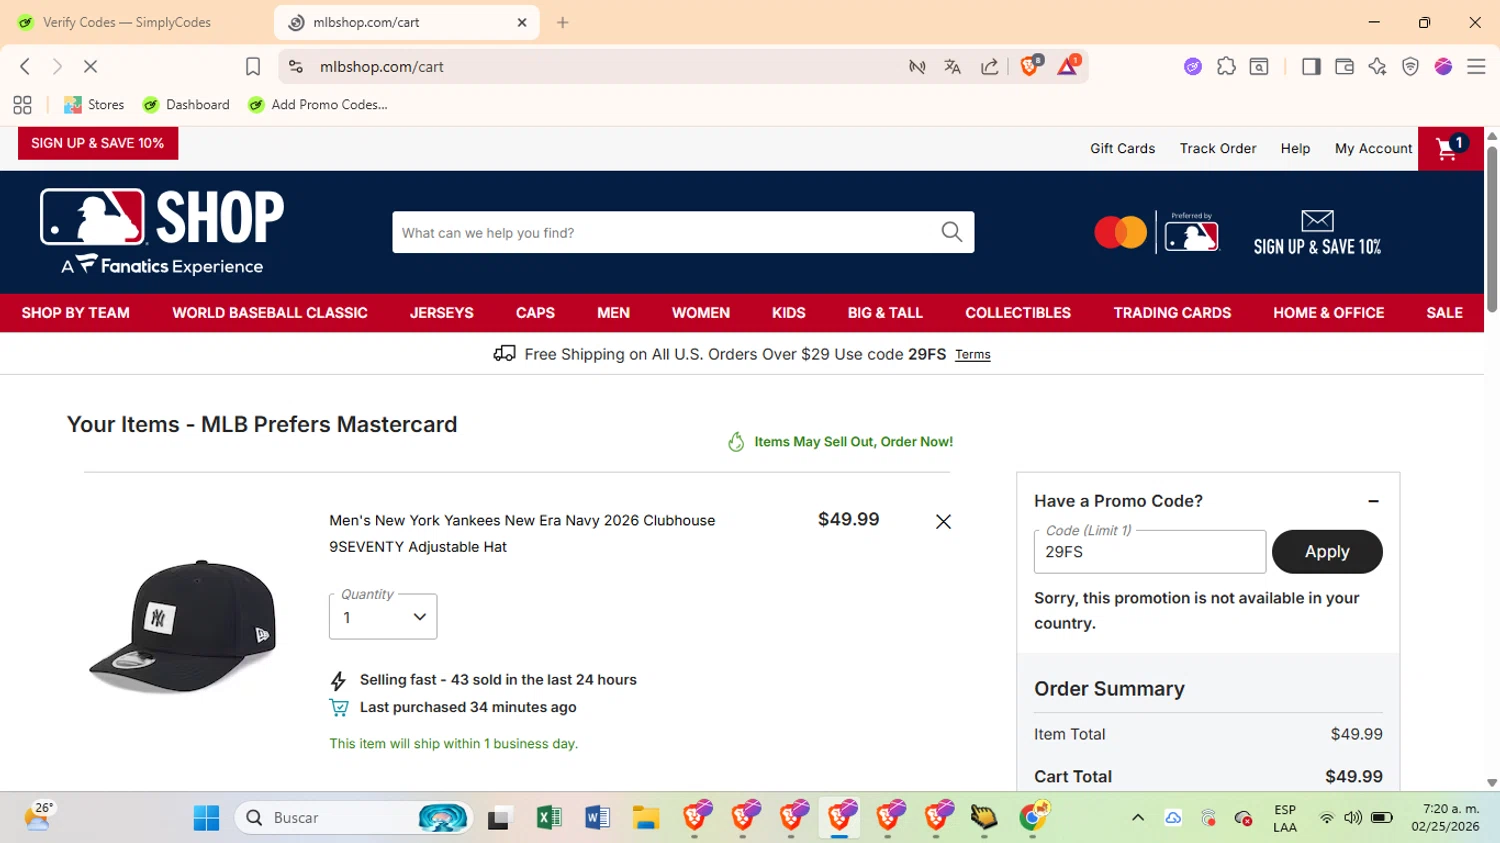Screen dimensions: 1500x843
Task: Click the browser address bar URL
Action: 382,66
